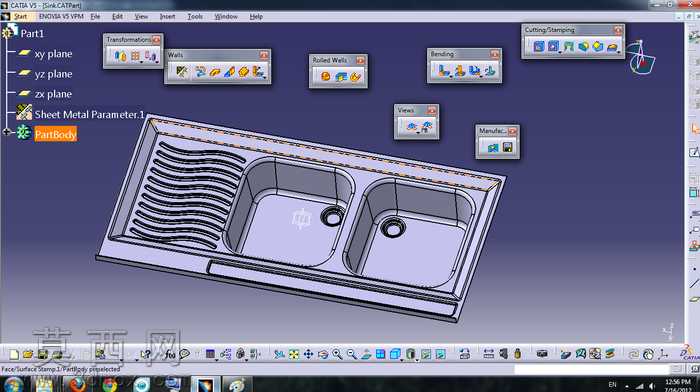
Task: Open Isometry sub-toolbar dropdown arrow in Transformations
Action: [157, 62]
